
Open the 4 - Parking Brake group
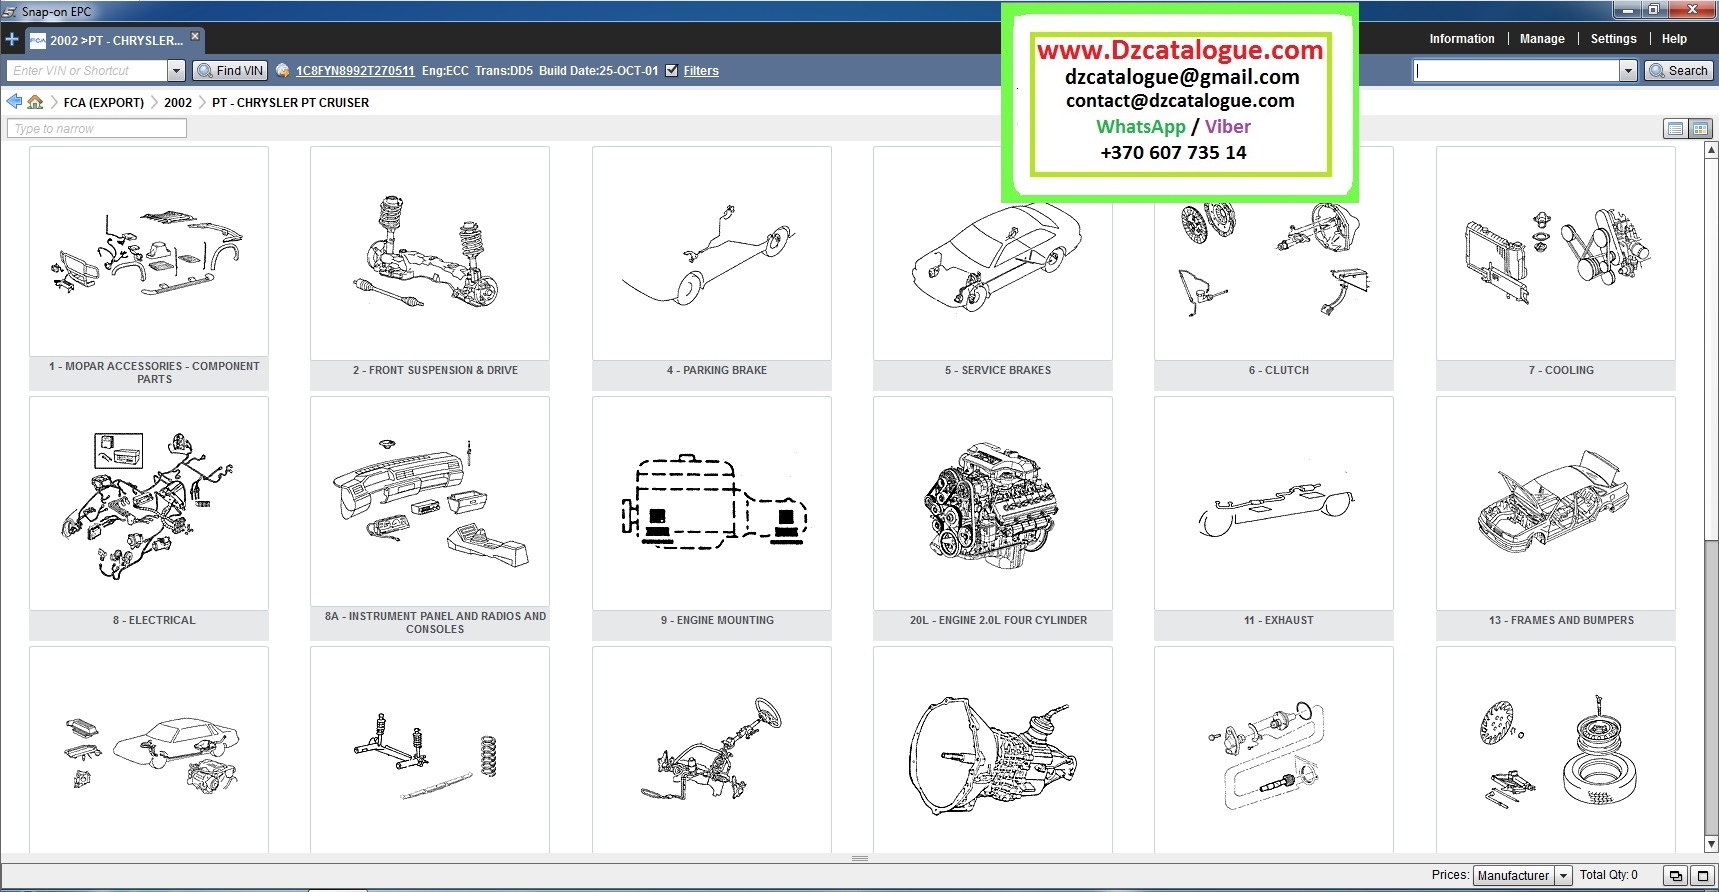coord(712,268)
